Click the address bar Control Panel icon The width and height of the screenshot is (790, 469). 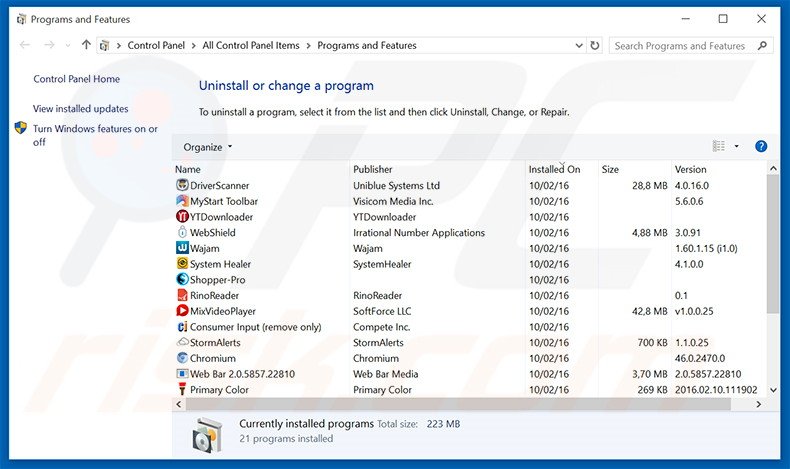coord(104,45)
